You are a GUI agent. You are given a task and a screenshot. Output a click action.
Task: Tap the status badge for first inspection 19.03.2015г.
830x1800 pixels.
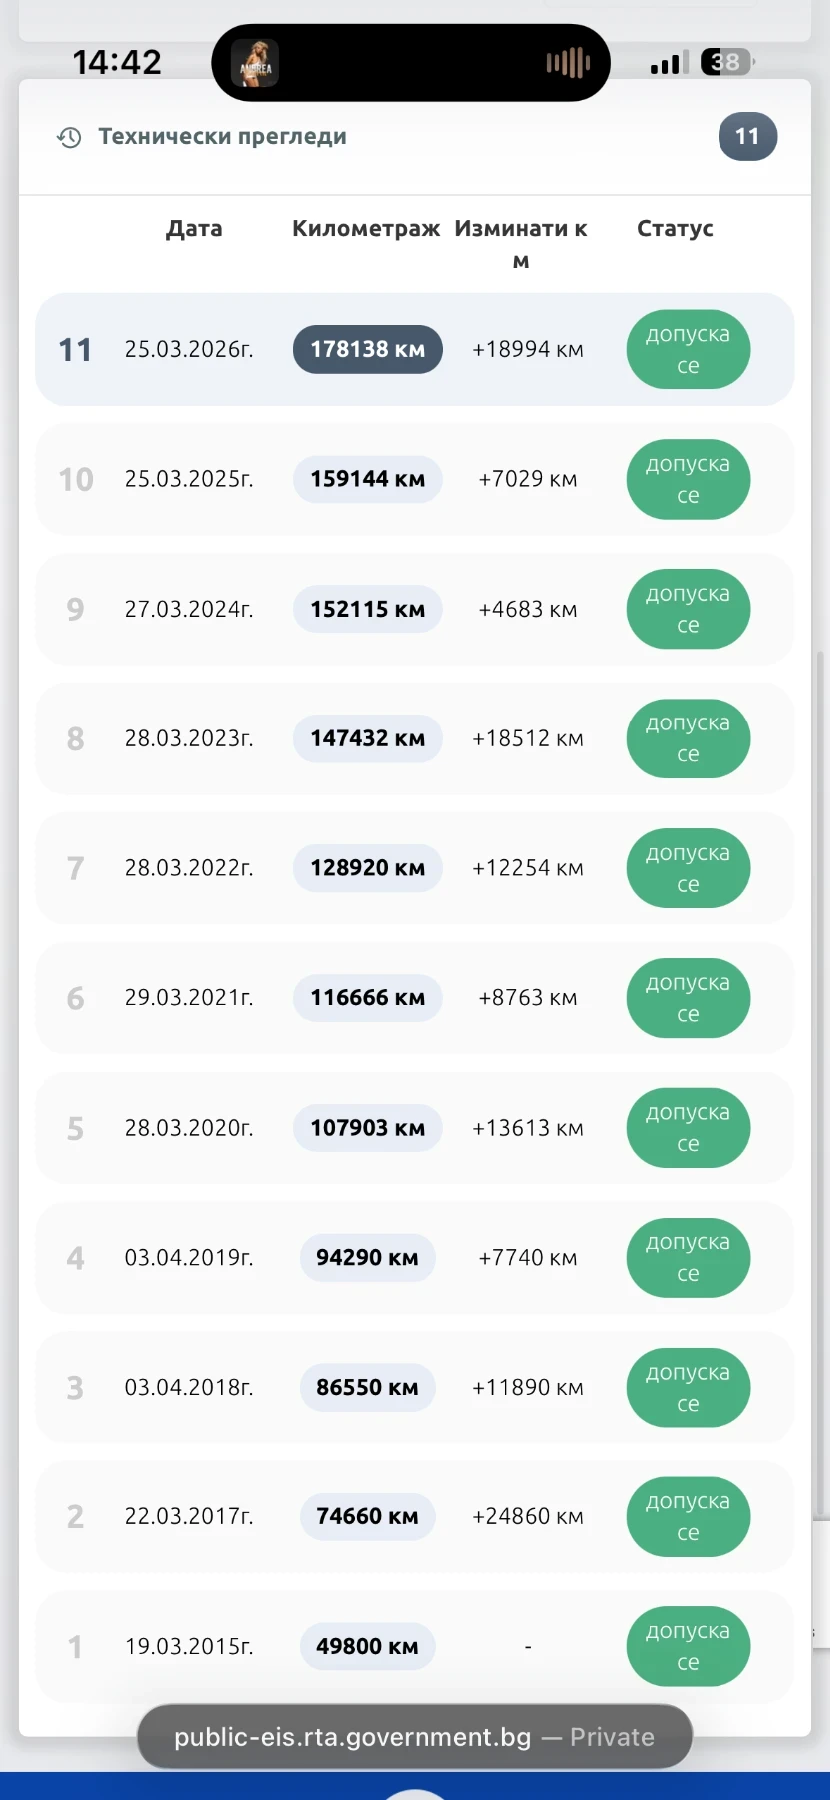point(688,1646)
